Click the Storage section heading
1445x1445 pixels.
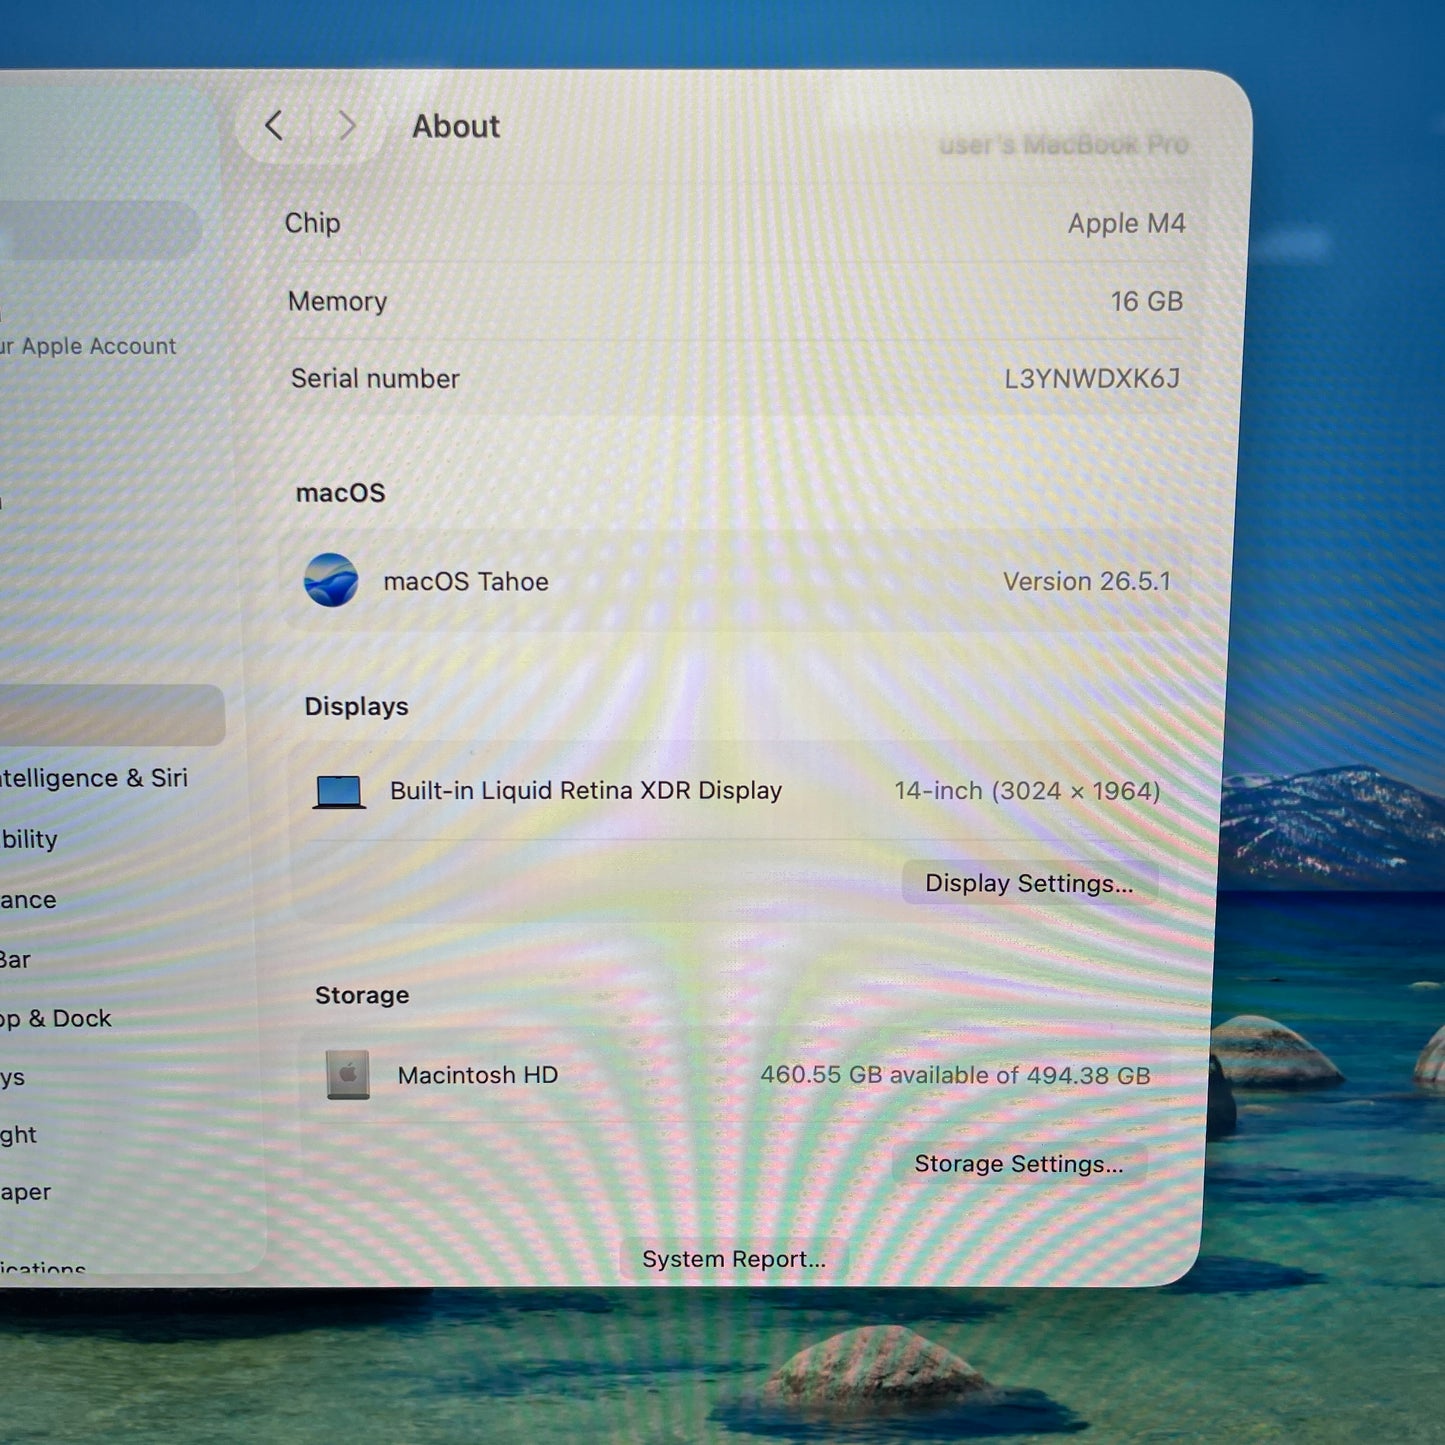[362, 995]
